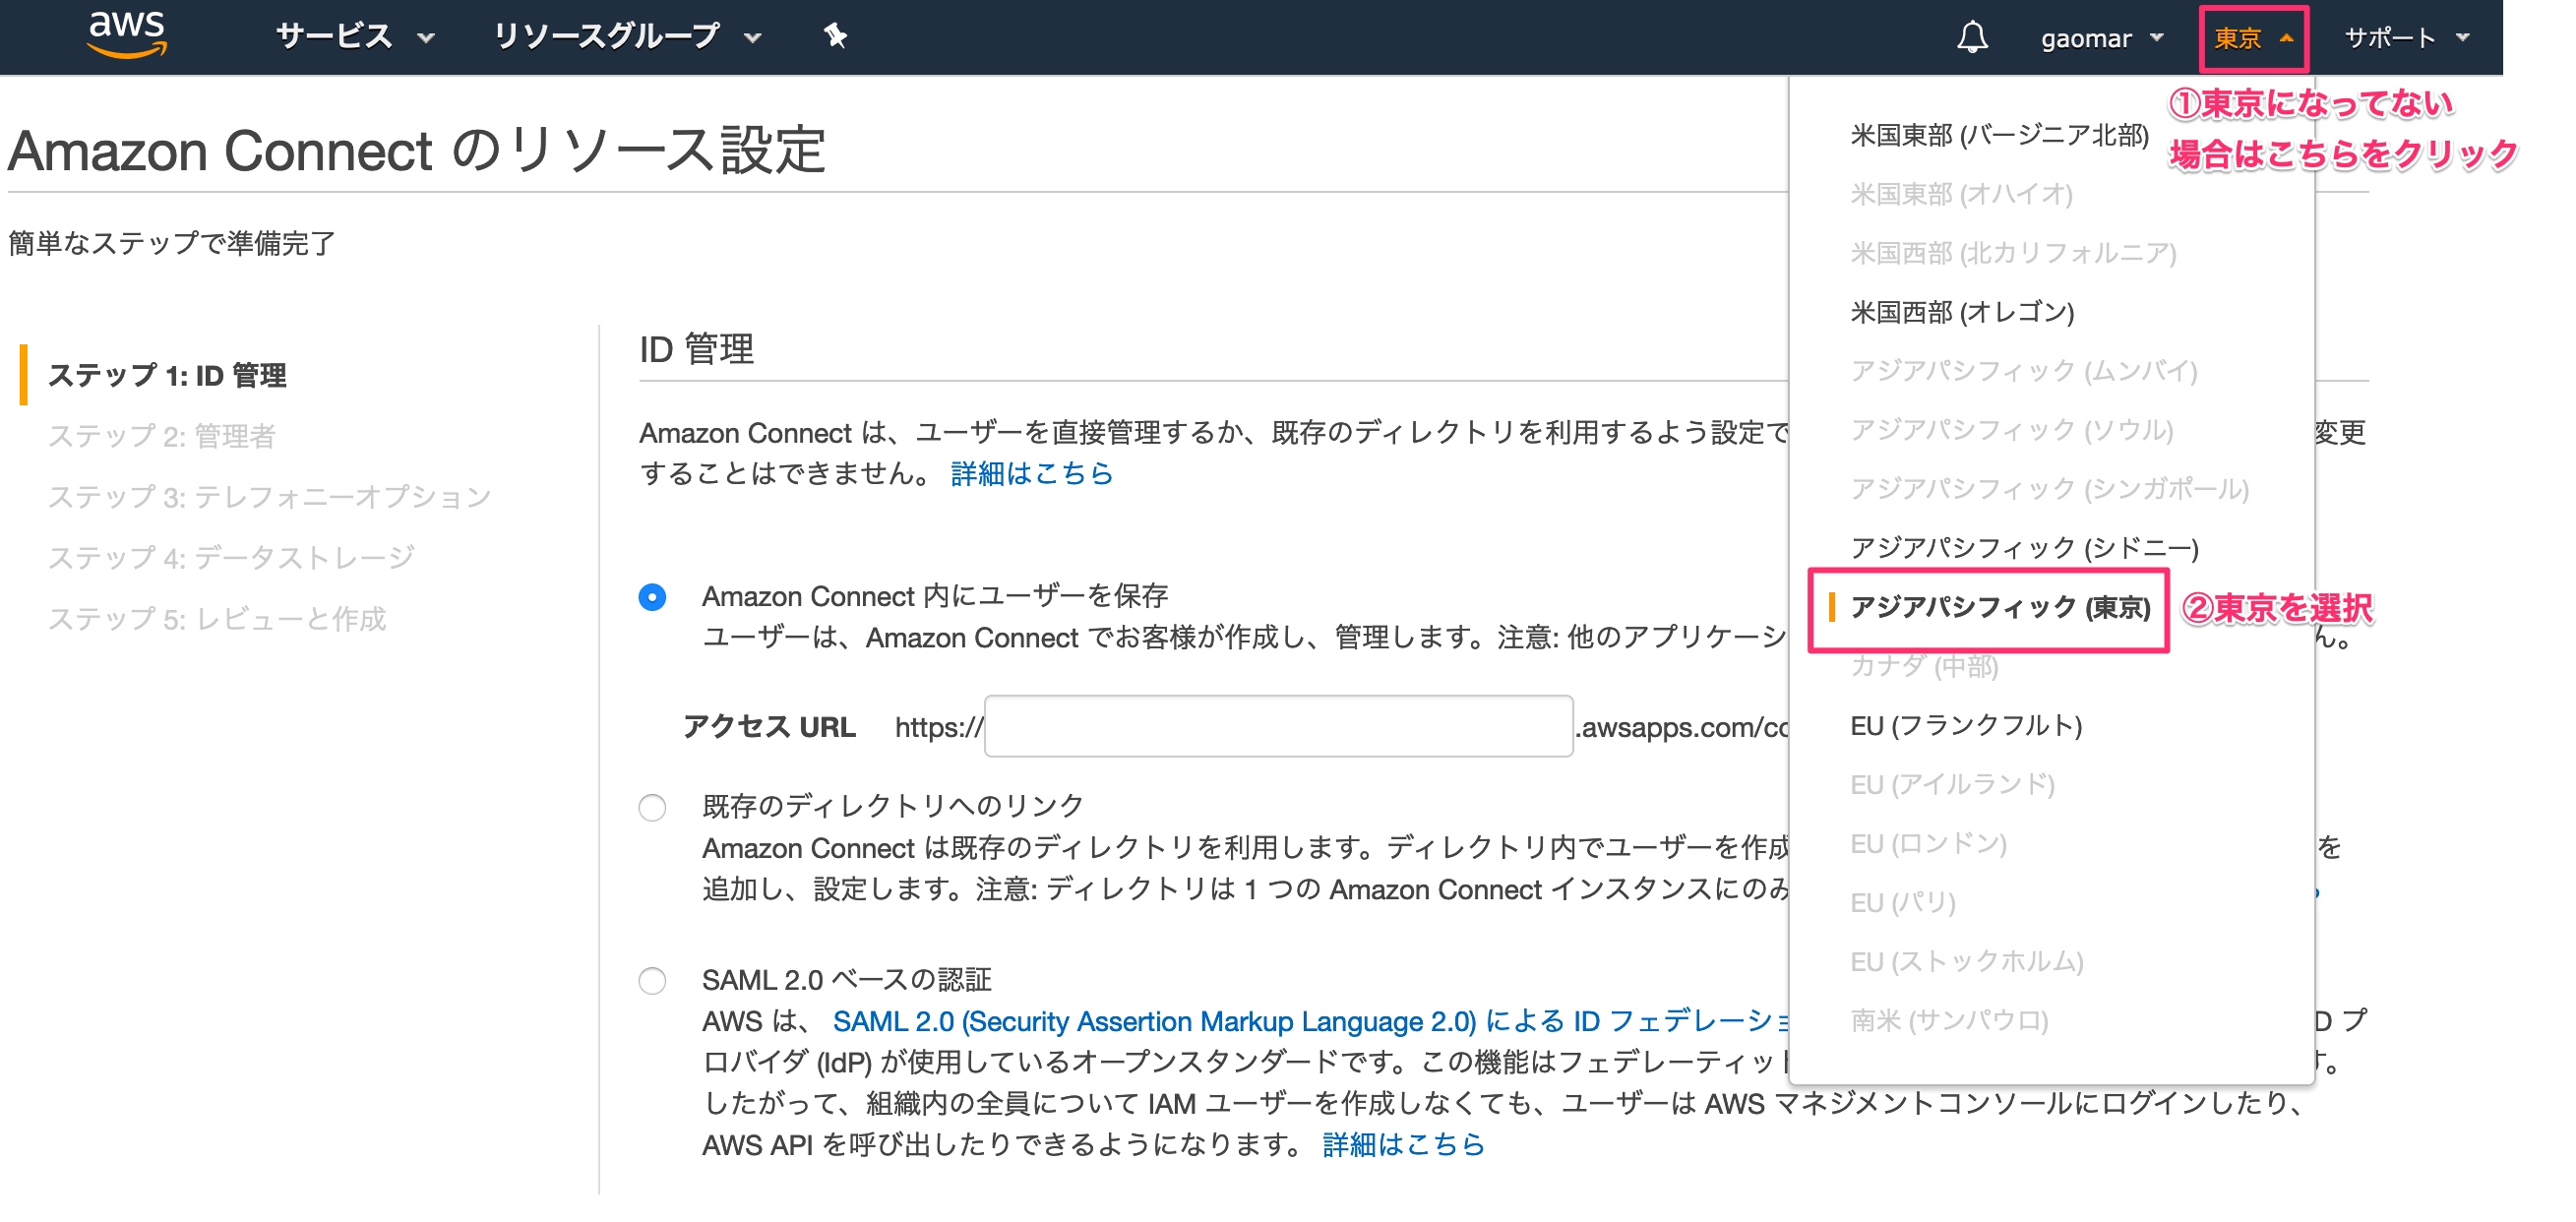The image size is (2576, 1222).
Task: Open the gaomar account dropdown
Action: click(2100, 38)
